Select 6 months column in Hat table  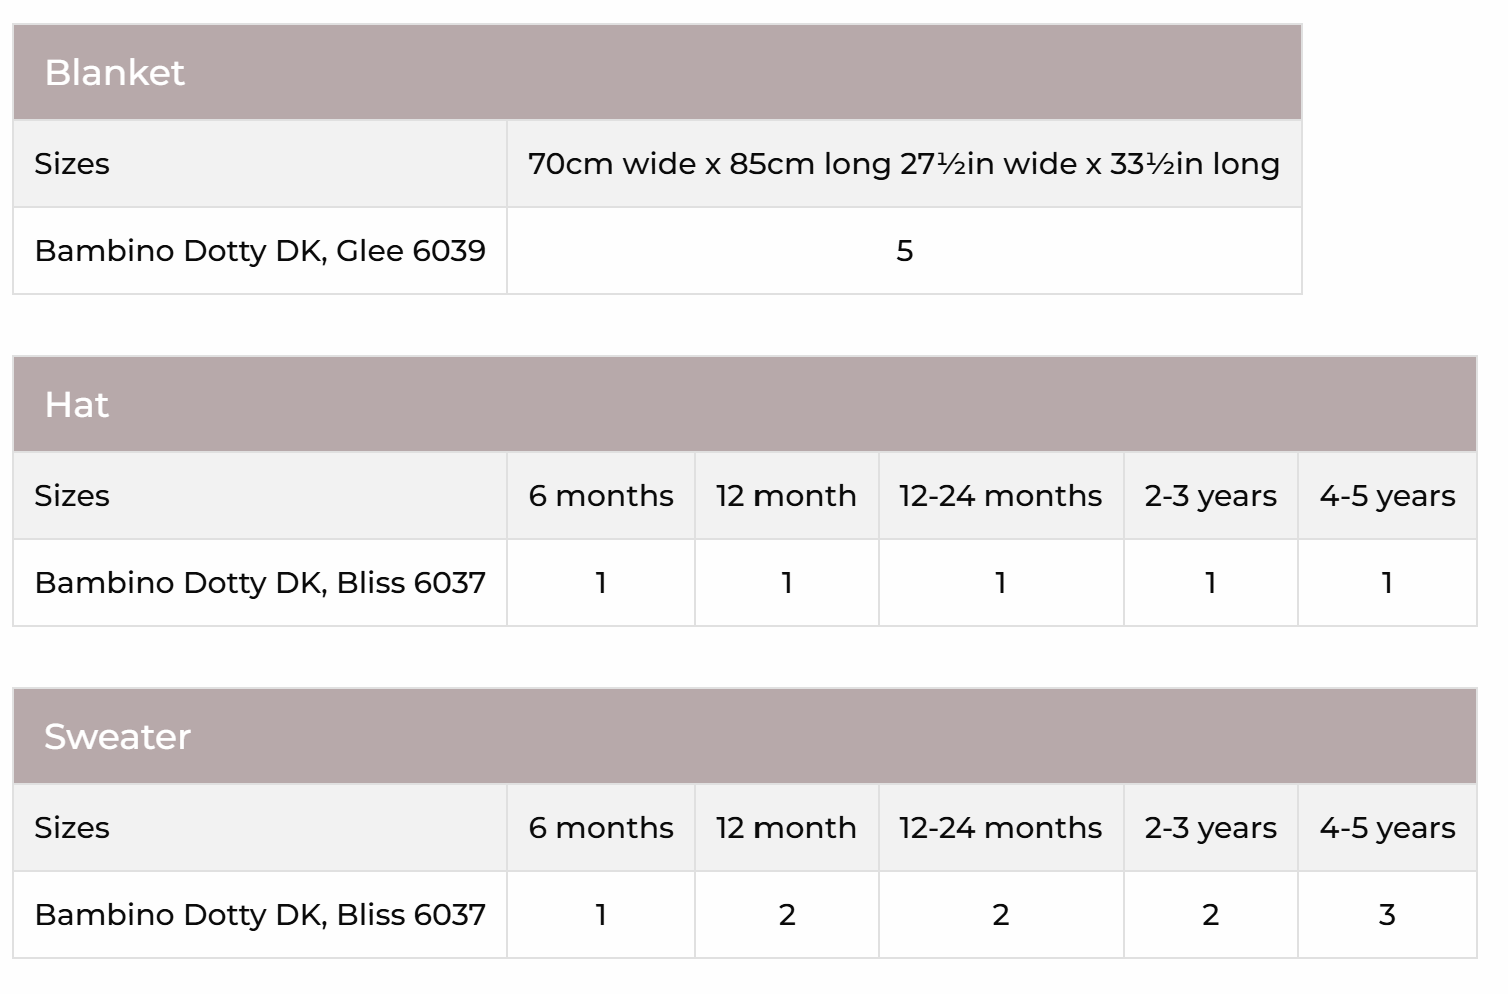pos(600,496)
